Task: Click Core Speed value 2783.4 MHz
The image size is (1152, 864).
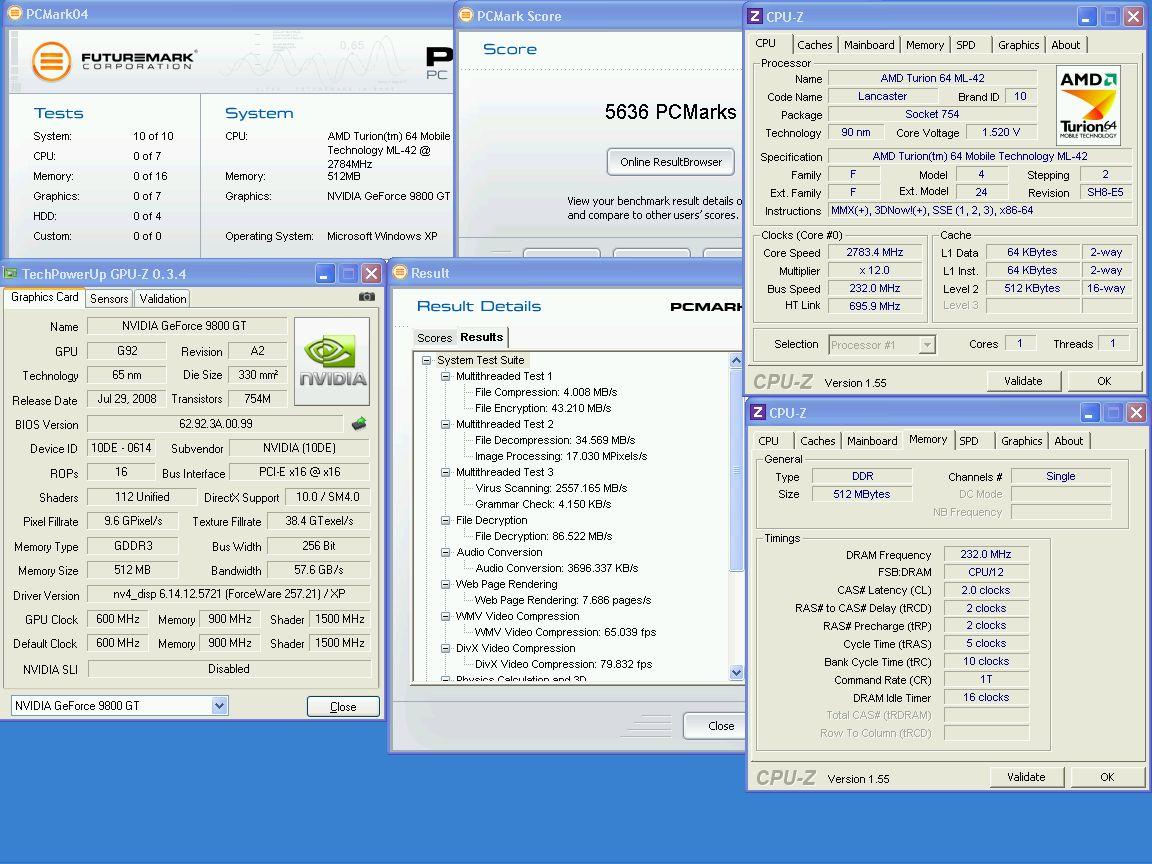Action: (x=874, y=252)
